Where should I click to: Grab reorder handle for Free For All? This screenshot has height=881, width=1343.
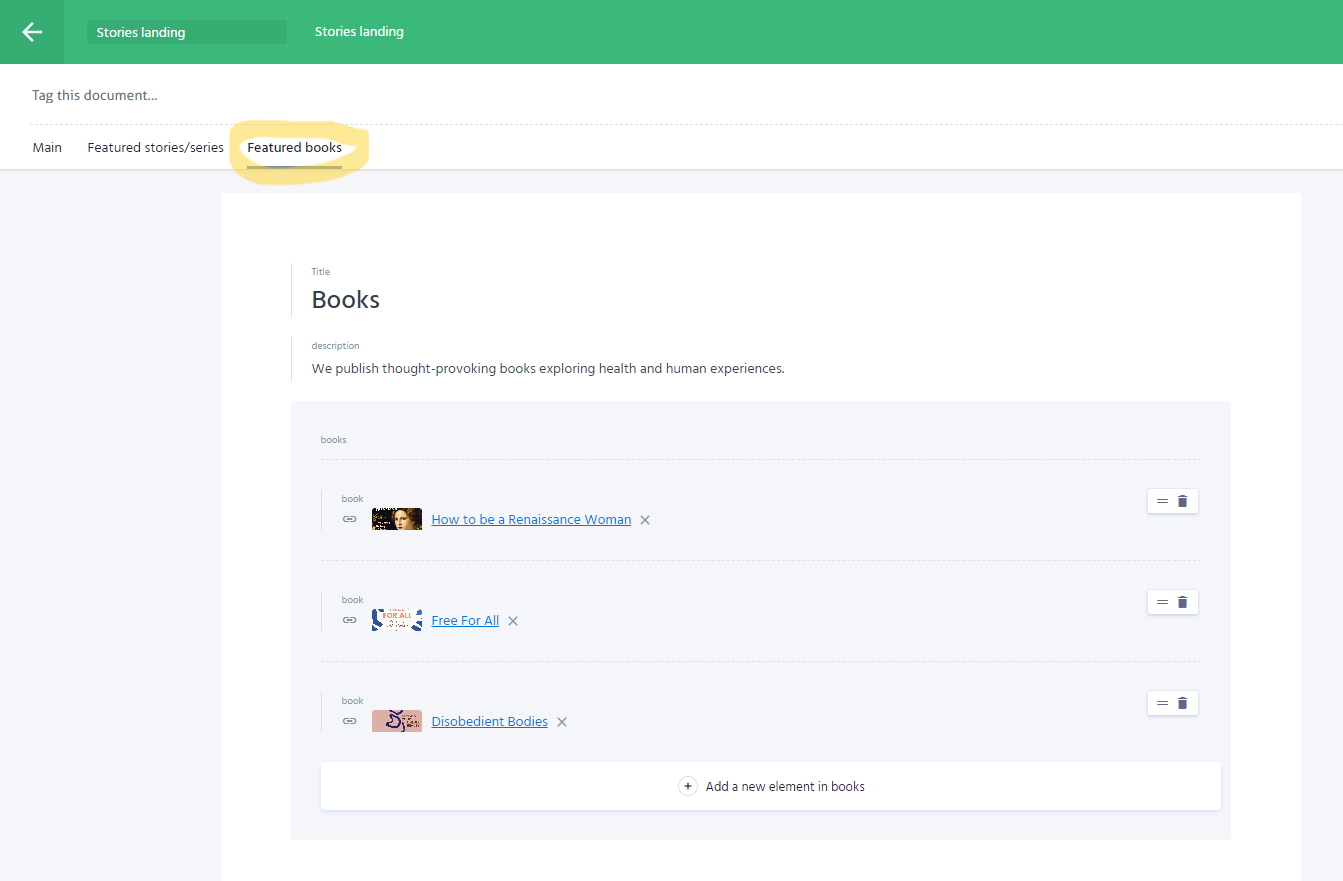[x=1162, y=602]
